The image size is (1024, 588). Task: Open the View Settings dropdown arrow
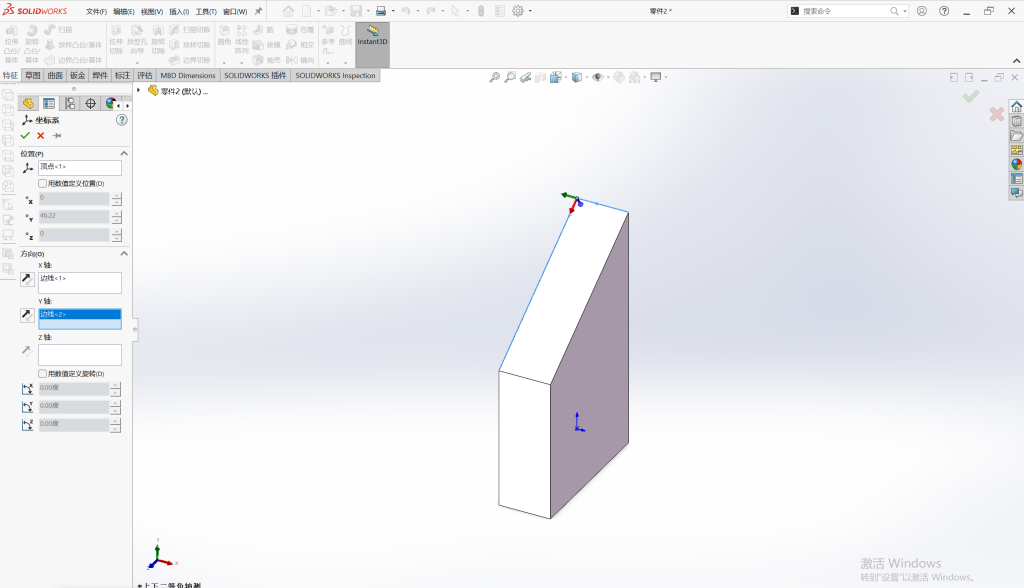666,77
